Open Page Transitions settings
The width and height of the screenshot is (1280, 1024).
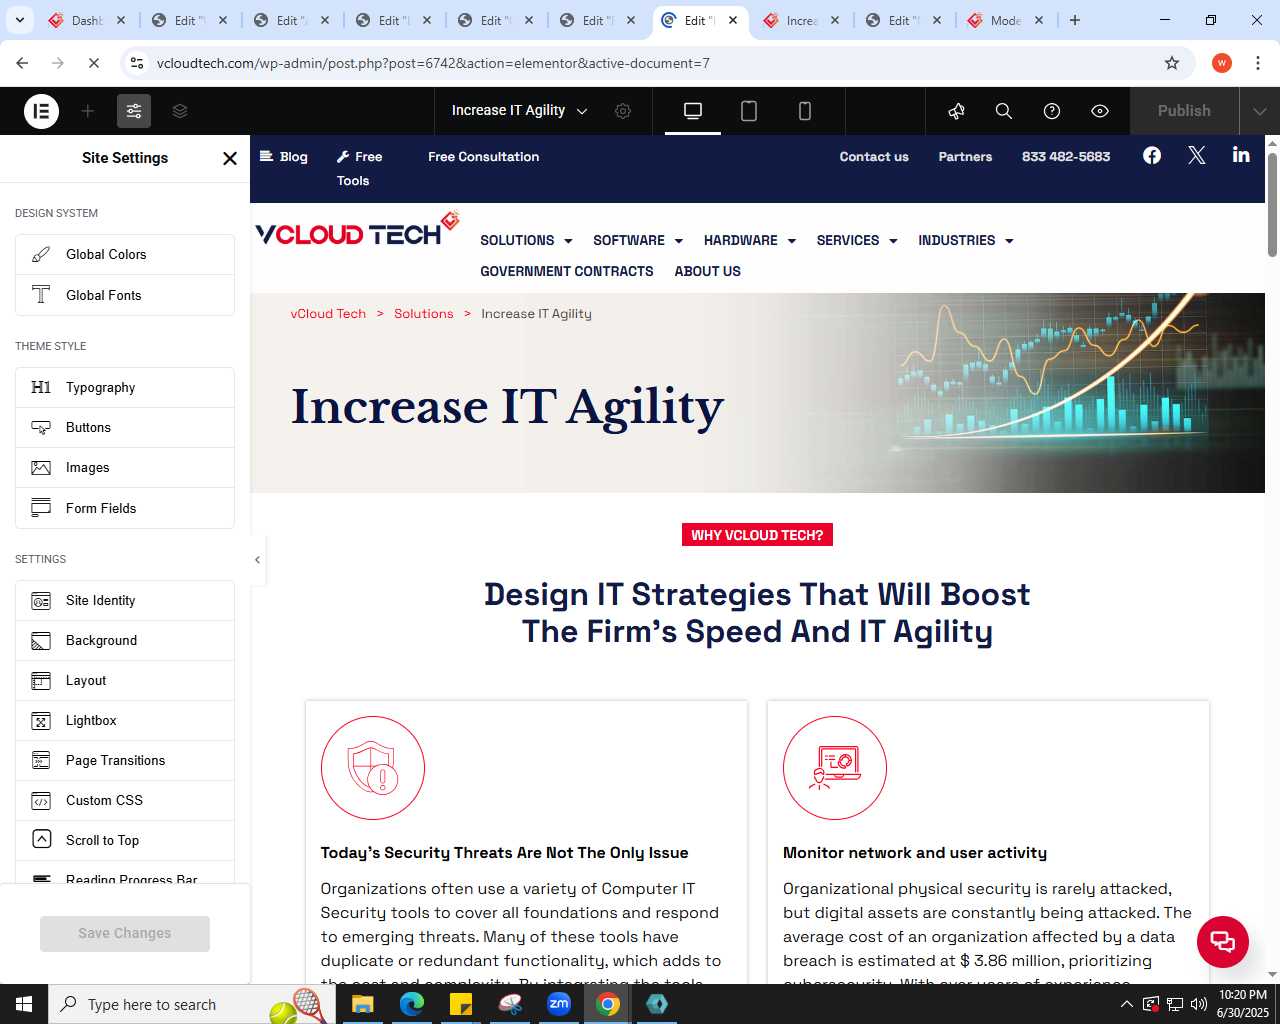[x=125, y=760]
